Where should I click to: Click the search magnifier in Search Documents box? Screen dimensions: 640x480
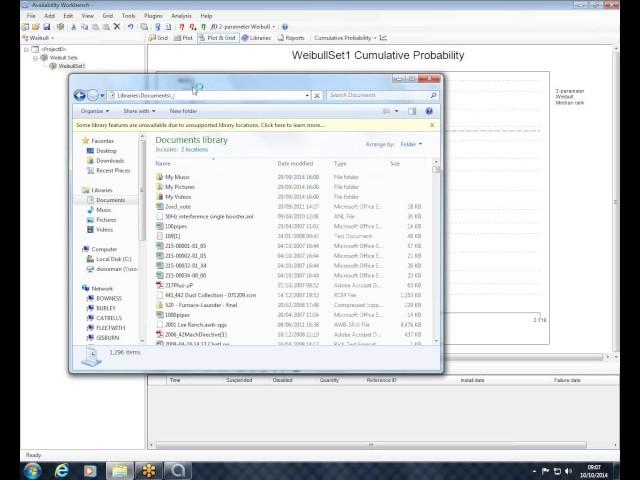pyautogui.click(x=433, y=95)
